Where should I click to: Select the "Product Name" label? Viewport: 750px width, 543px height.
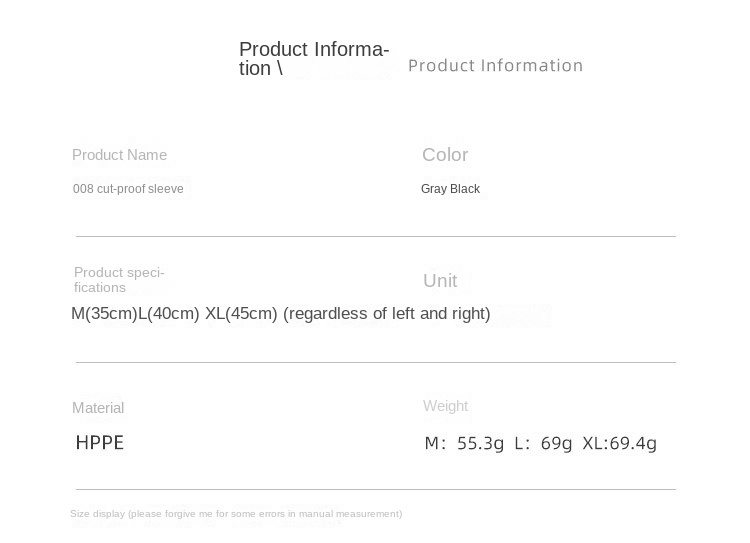(119, 155)
